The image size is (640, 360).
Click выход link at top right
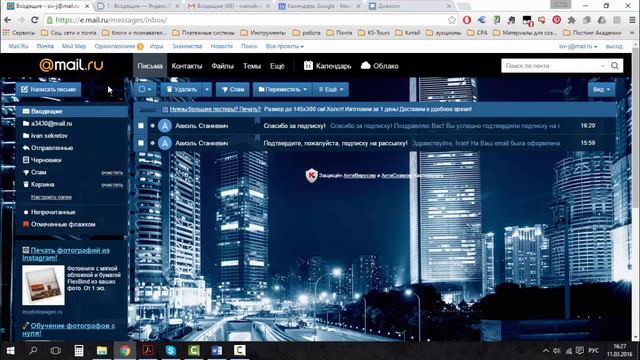(x=614, y=46)
